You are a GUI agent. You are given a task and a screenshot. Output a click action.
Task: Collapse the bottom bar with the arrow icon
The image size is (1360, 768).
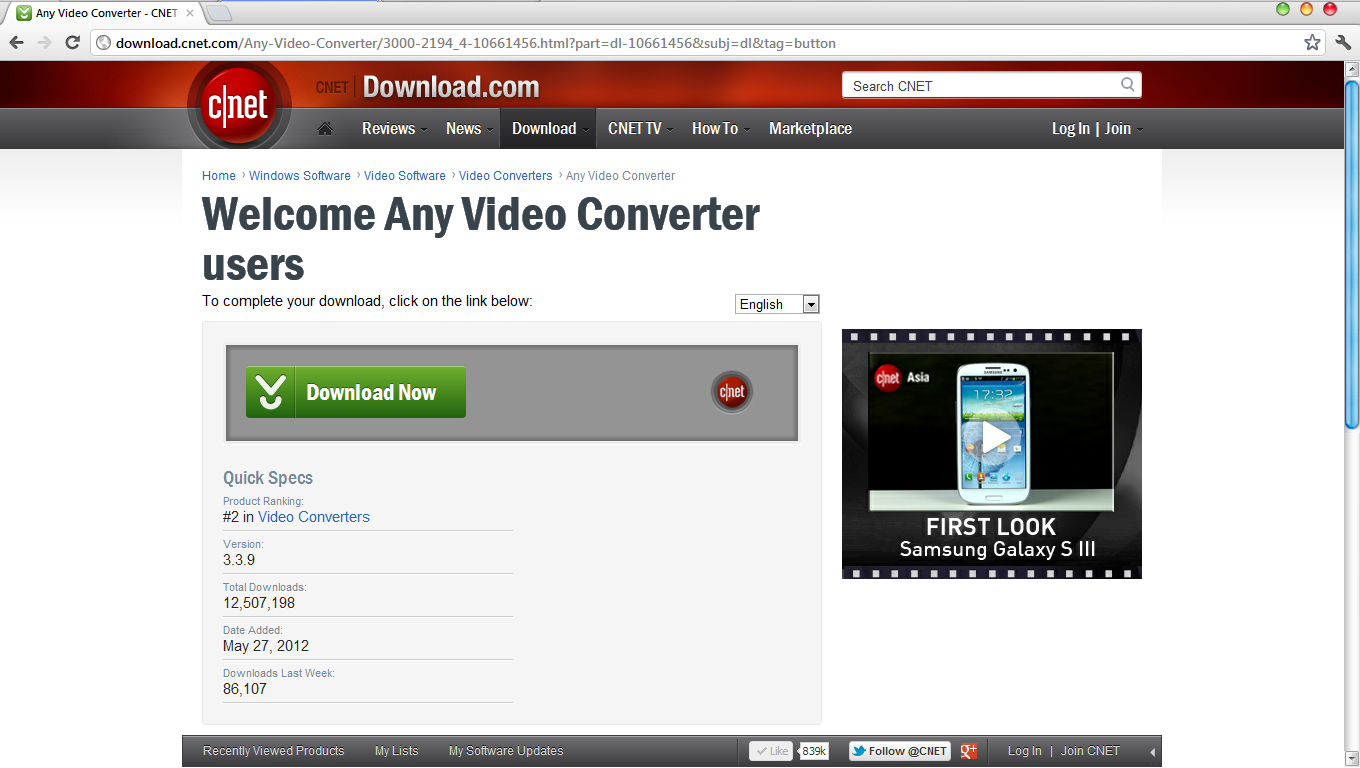pyautogui.click(x=1152, y=751)
